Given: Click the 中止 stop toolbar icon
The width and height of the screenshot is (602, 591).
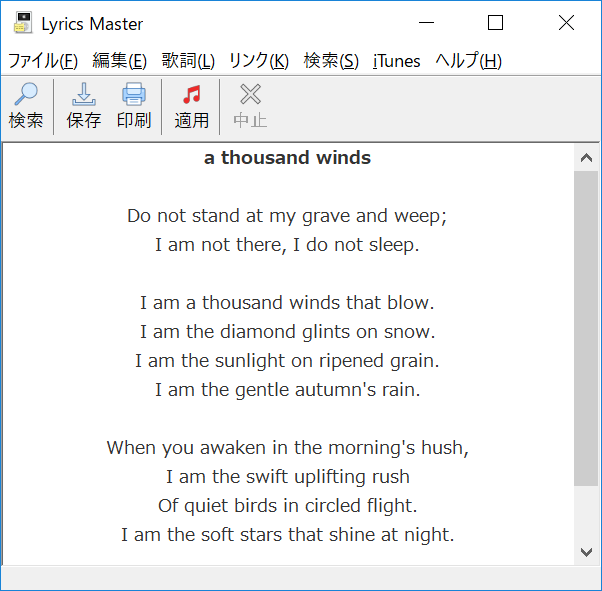Looking at the screenshot, I should (x=250, y=96).
